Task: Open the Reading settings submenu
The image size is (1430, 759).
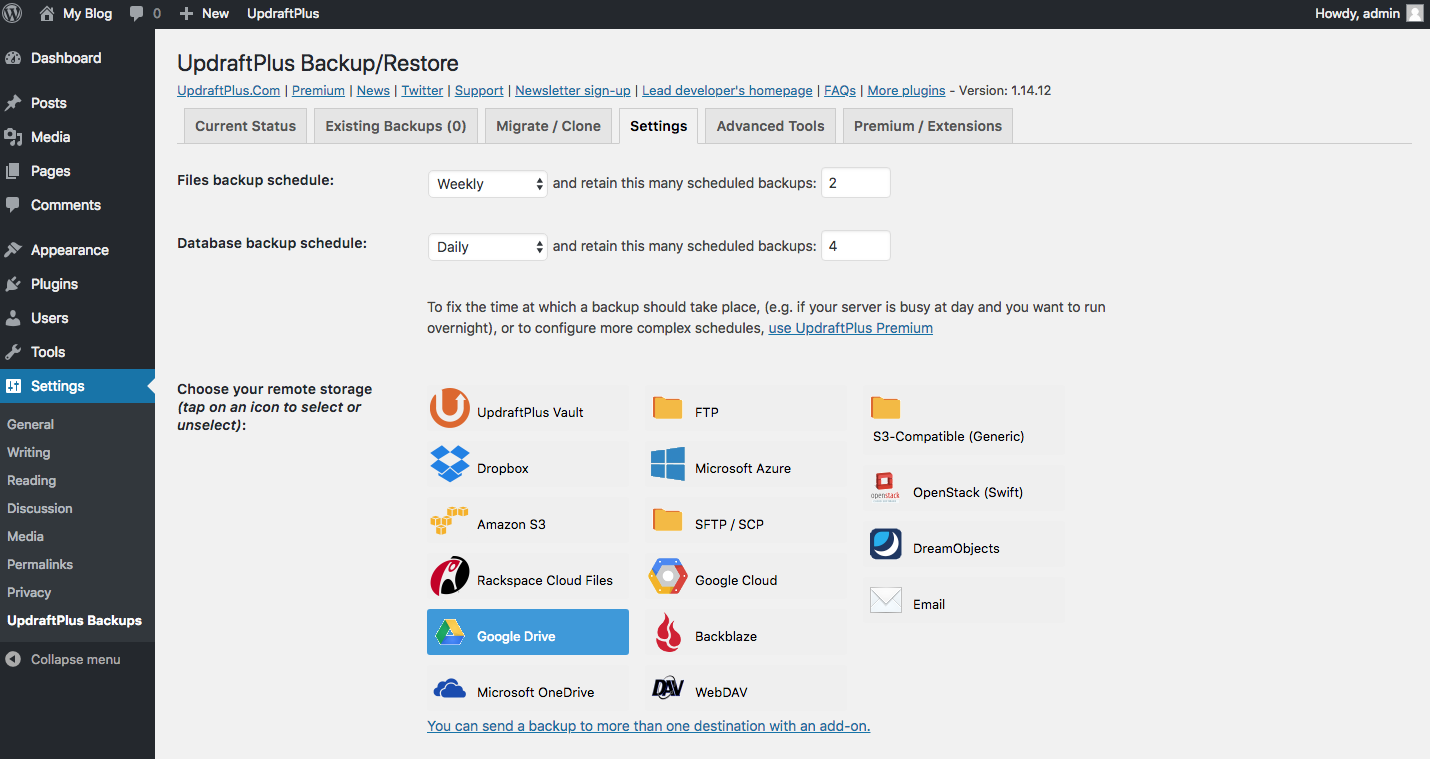Action: 32,480
